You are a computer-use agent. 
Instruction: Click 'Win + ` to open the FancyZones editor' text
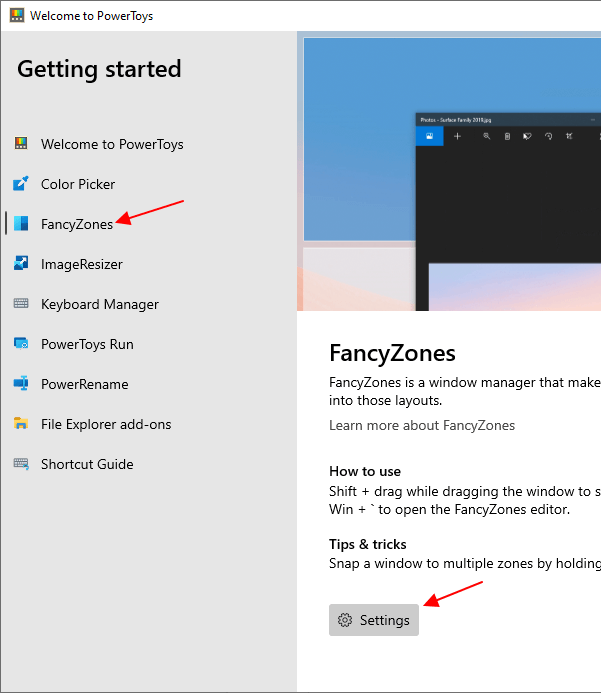(450, 509)
